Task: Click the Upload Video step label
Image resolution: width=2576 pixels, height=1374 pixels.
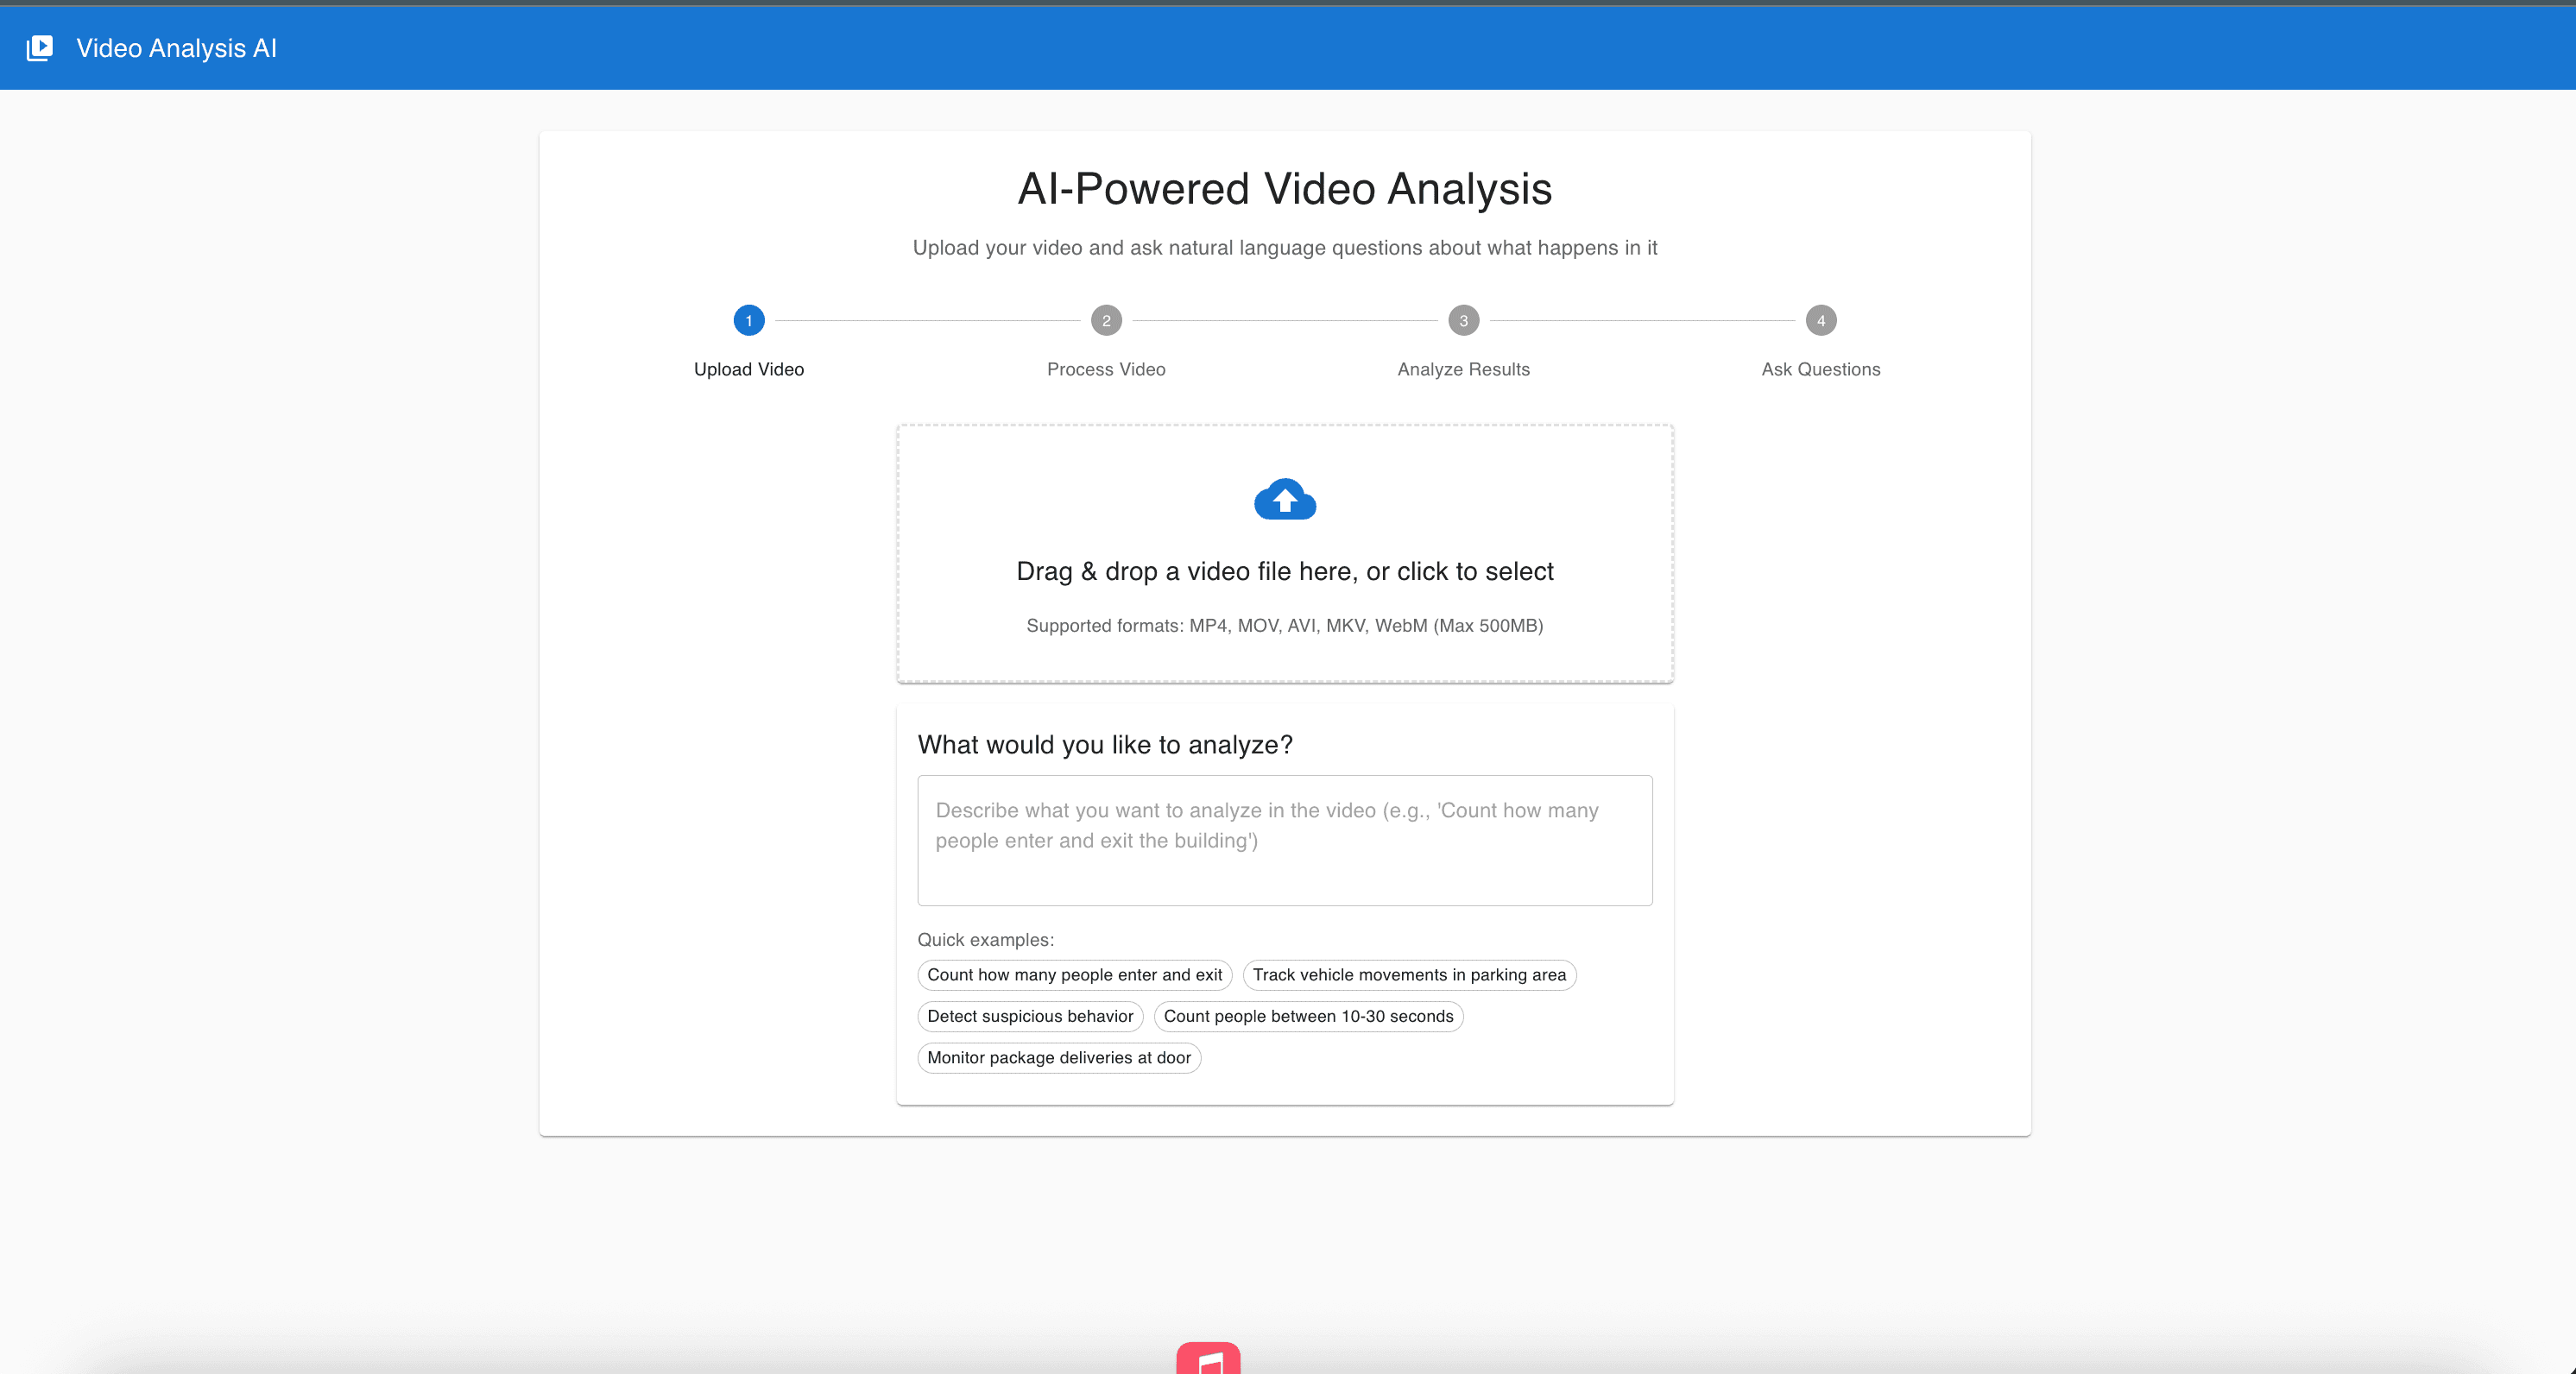Action: click(749, 369)
